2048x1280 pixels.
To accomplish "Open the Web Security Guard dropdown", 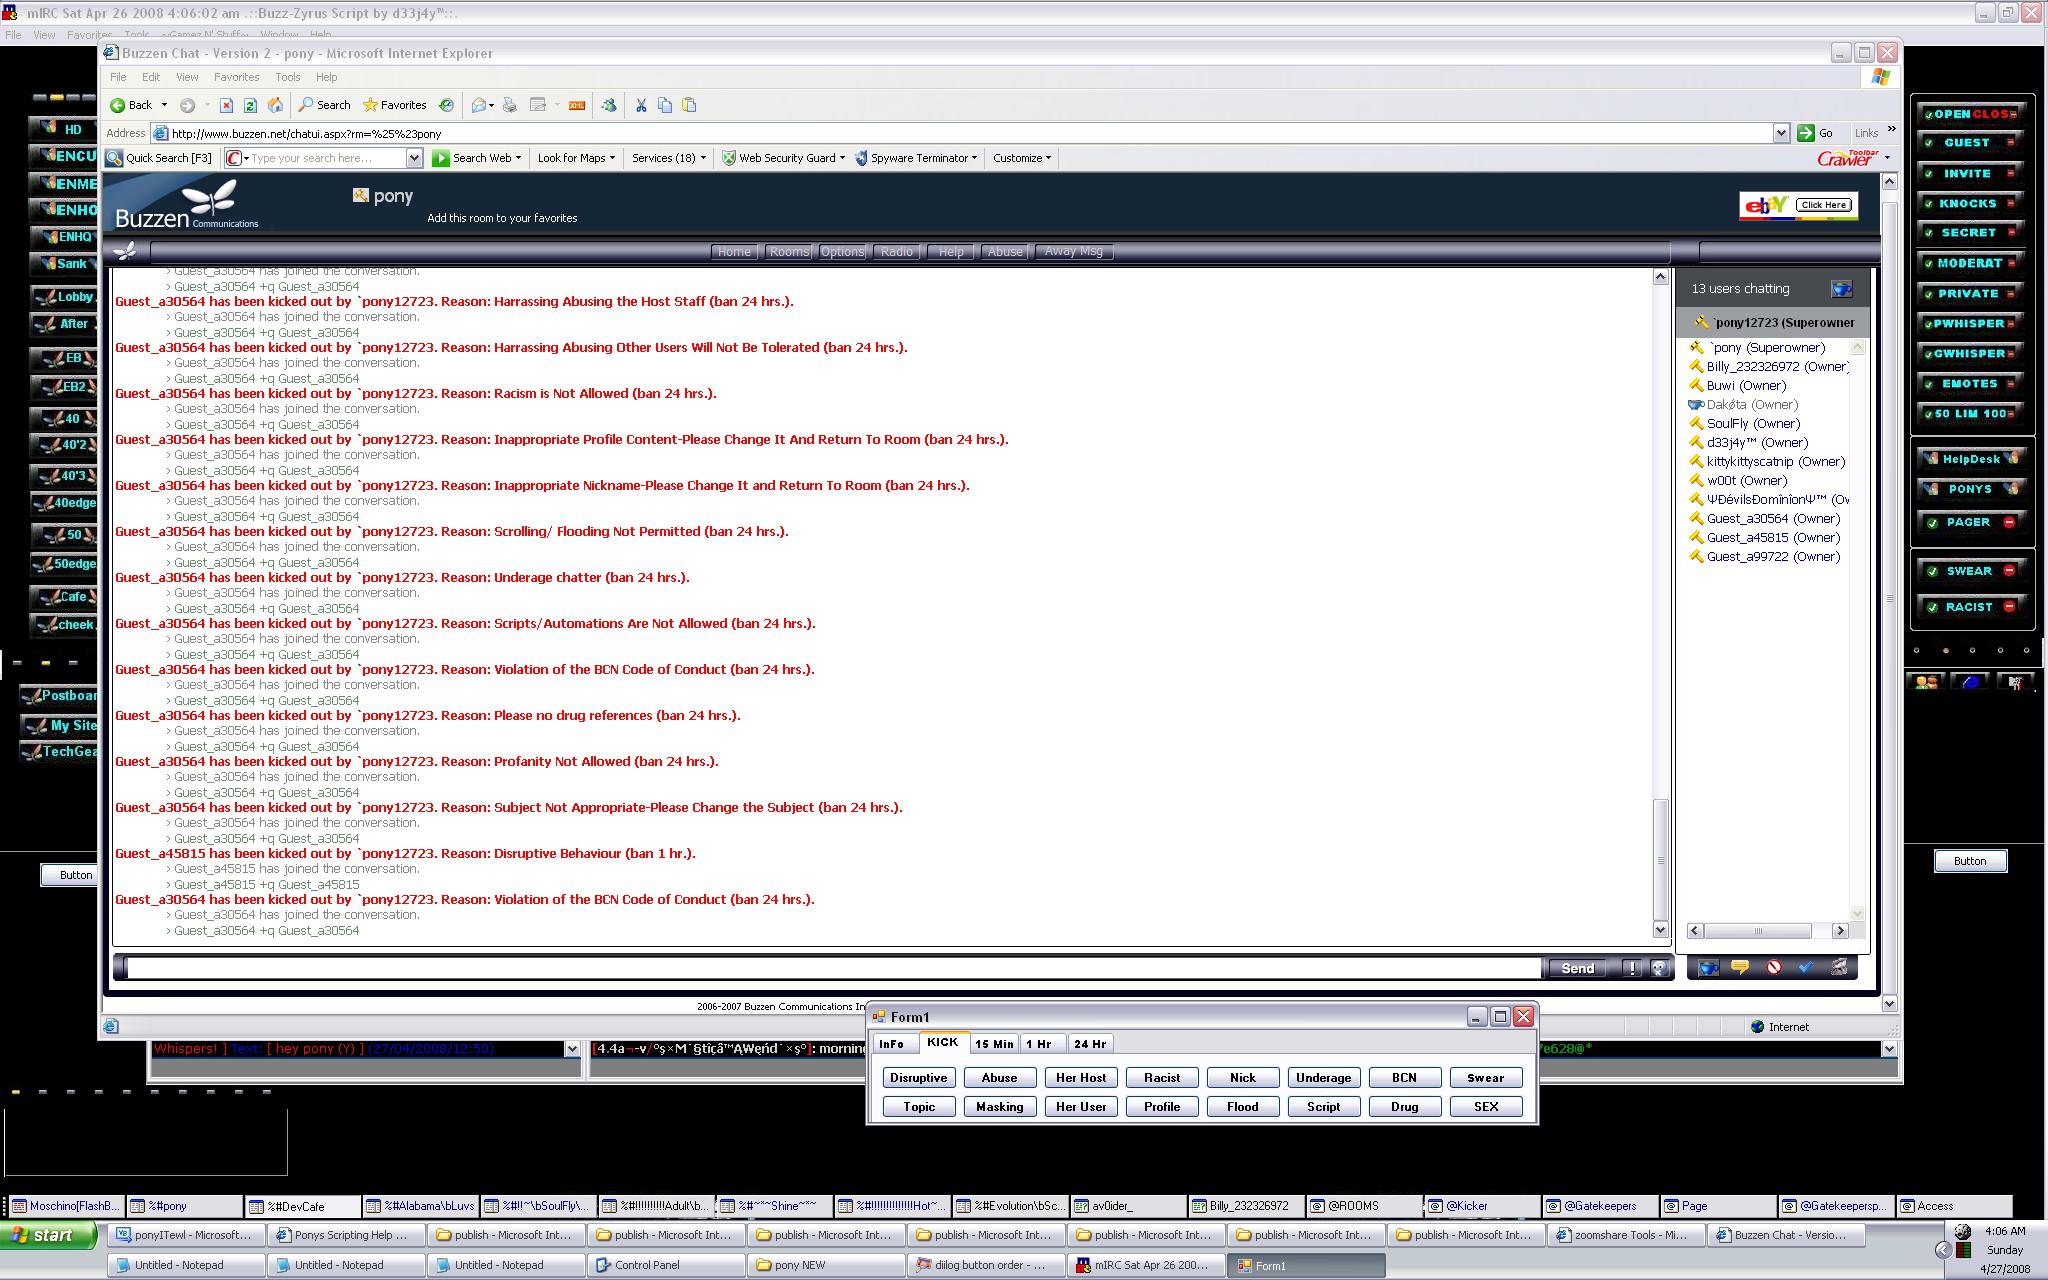I will tap(842, 158).
